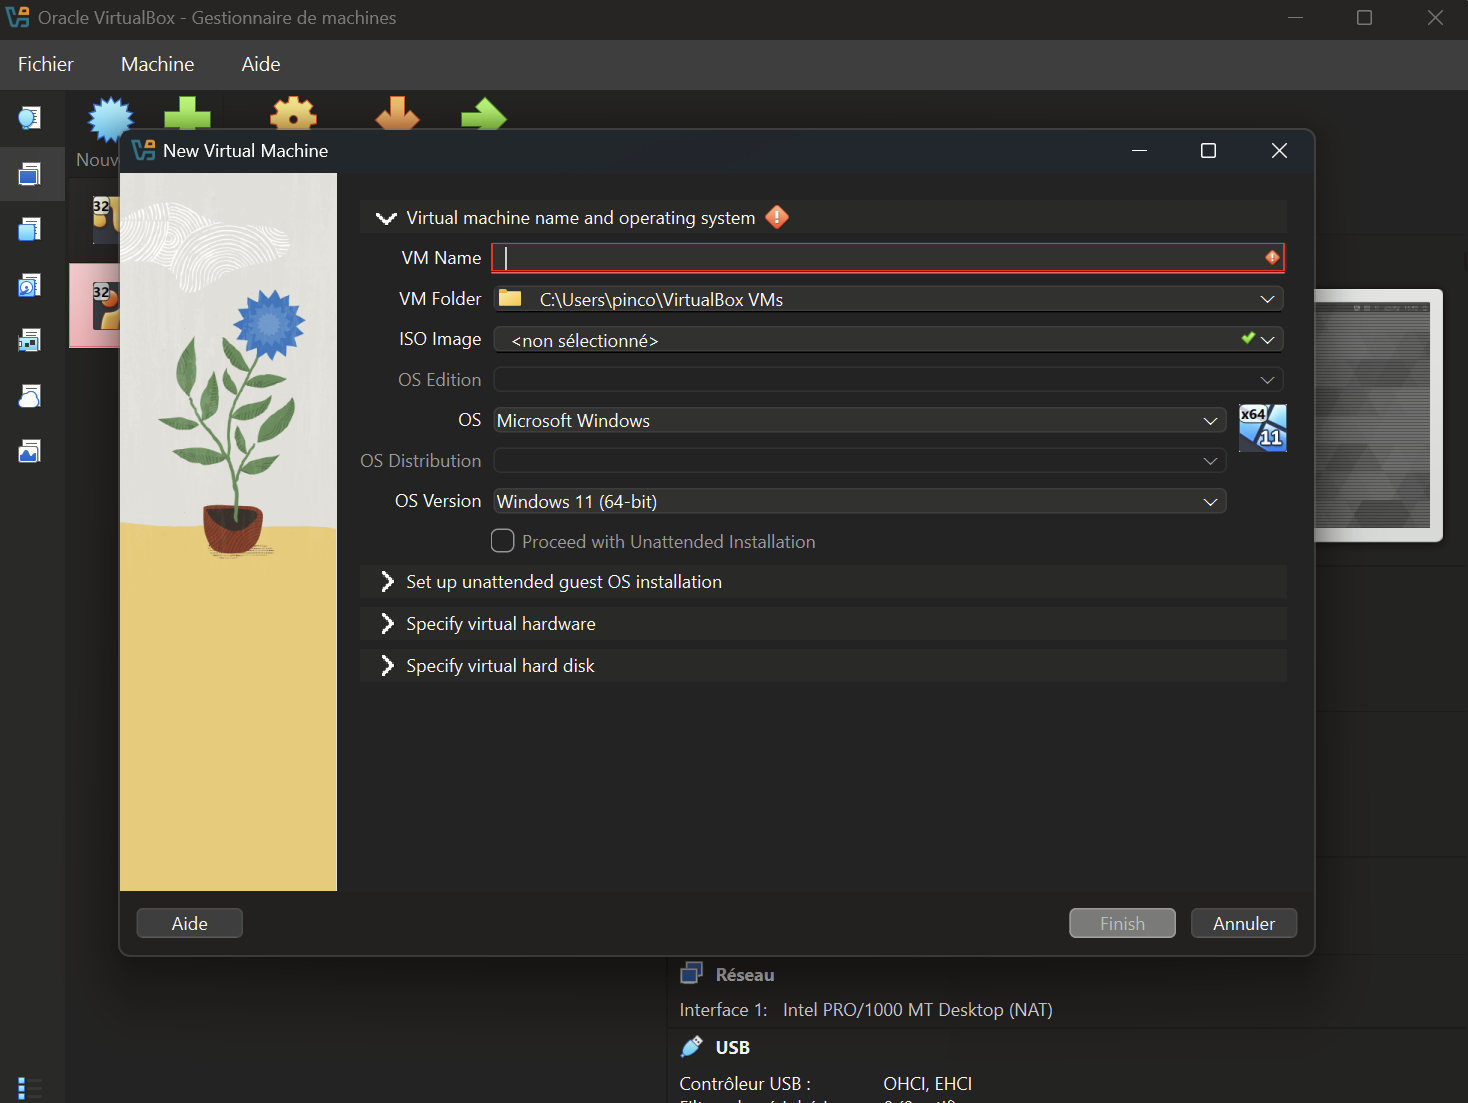Click the USB section heading
Viewport: 1468px width, 1103px height.
pyautogui.click(x=733, y=1048)
